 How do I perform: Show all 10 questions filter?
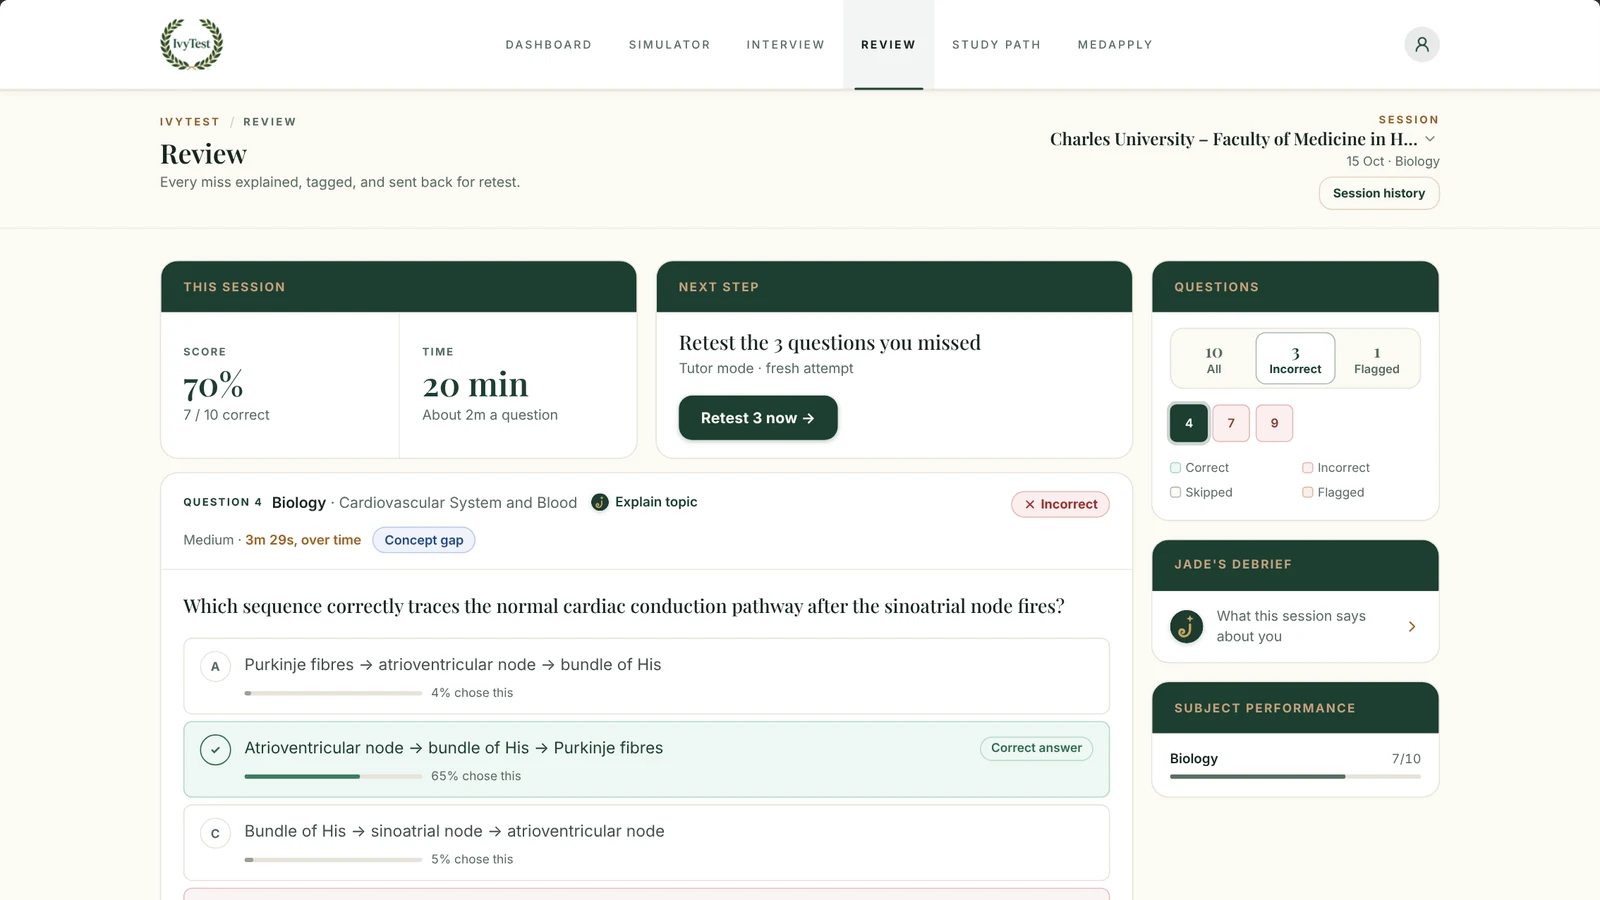pos(1214,359)
